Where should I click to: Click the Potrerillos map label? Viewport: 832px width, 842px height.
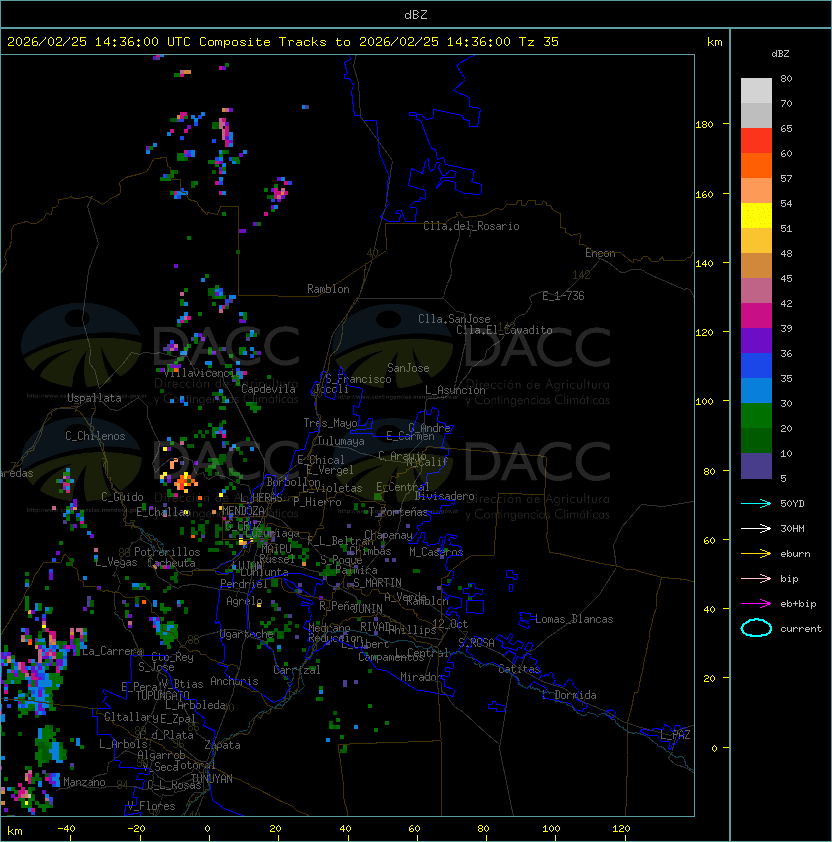pyautogui.click(x=167, y=552)
